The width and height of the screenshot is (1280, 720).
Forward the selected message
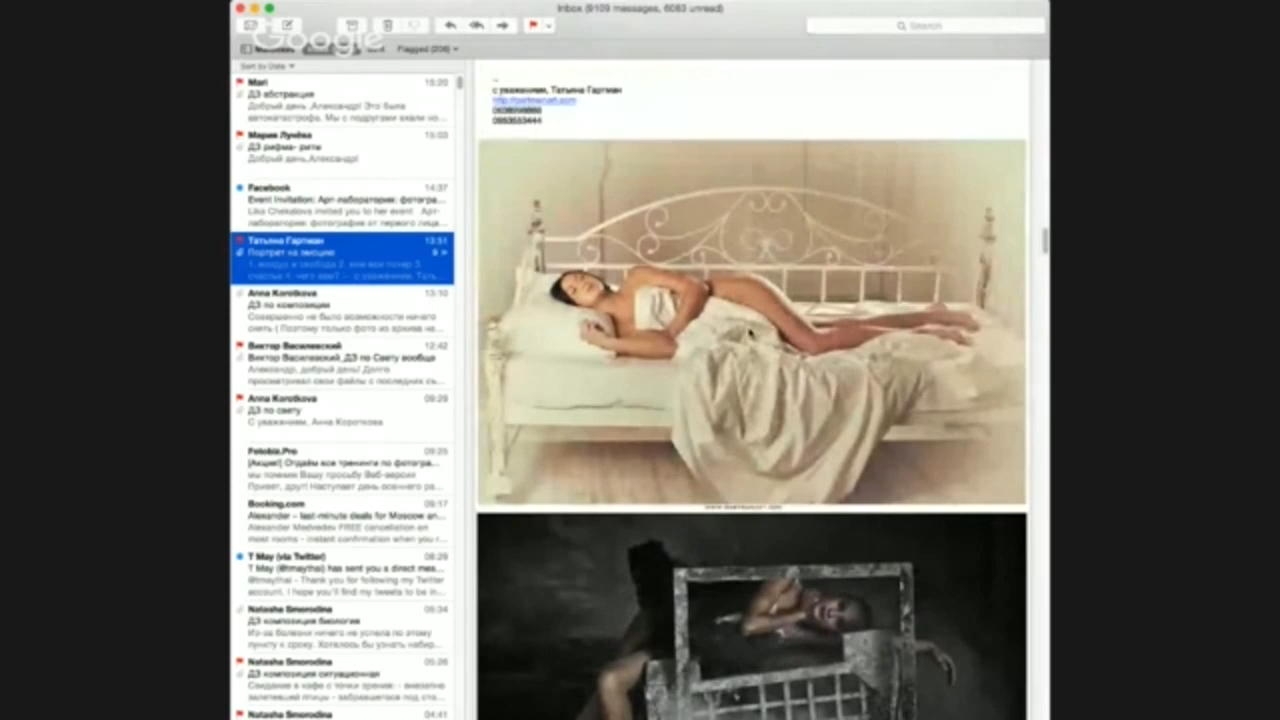[503, 26]
